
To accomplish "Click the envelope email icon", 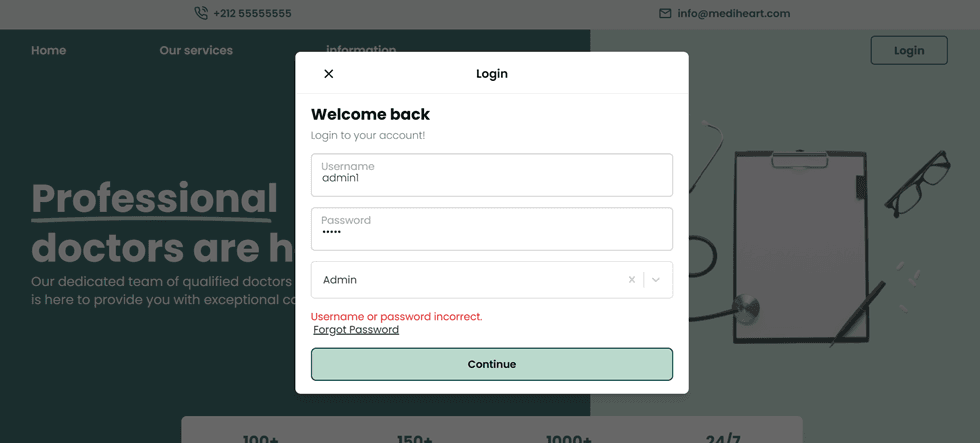I will tap(665, 14).
